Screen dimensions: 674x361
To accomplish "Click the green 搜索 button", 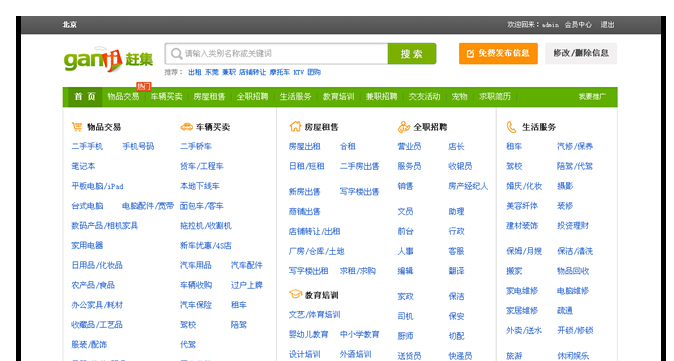I will tap(412, 54).
